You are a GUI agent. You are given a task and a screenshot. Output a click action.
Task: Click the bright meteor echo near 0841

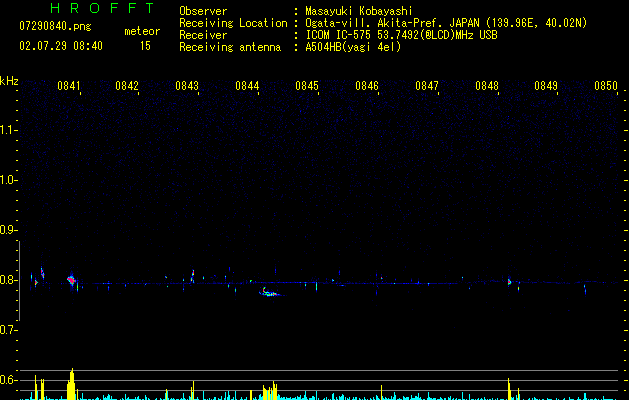pyautogui.click(x=71, y=280)
